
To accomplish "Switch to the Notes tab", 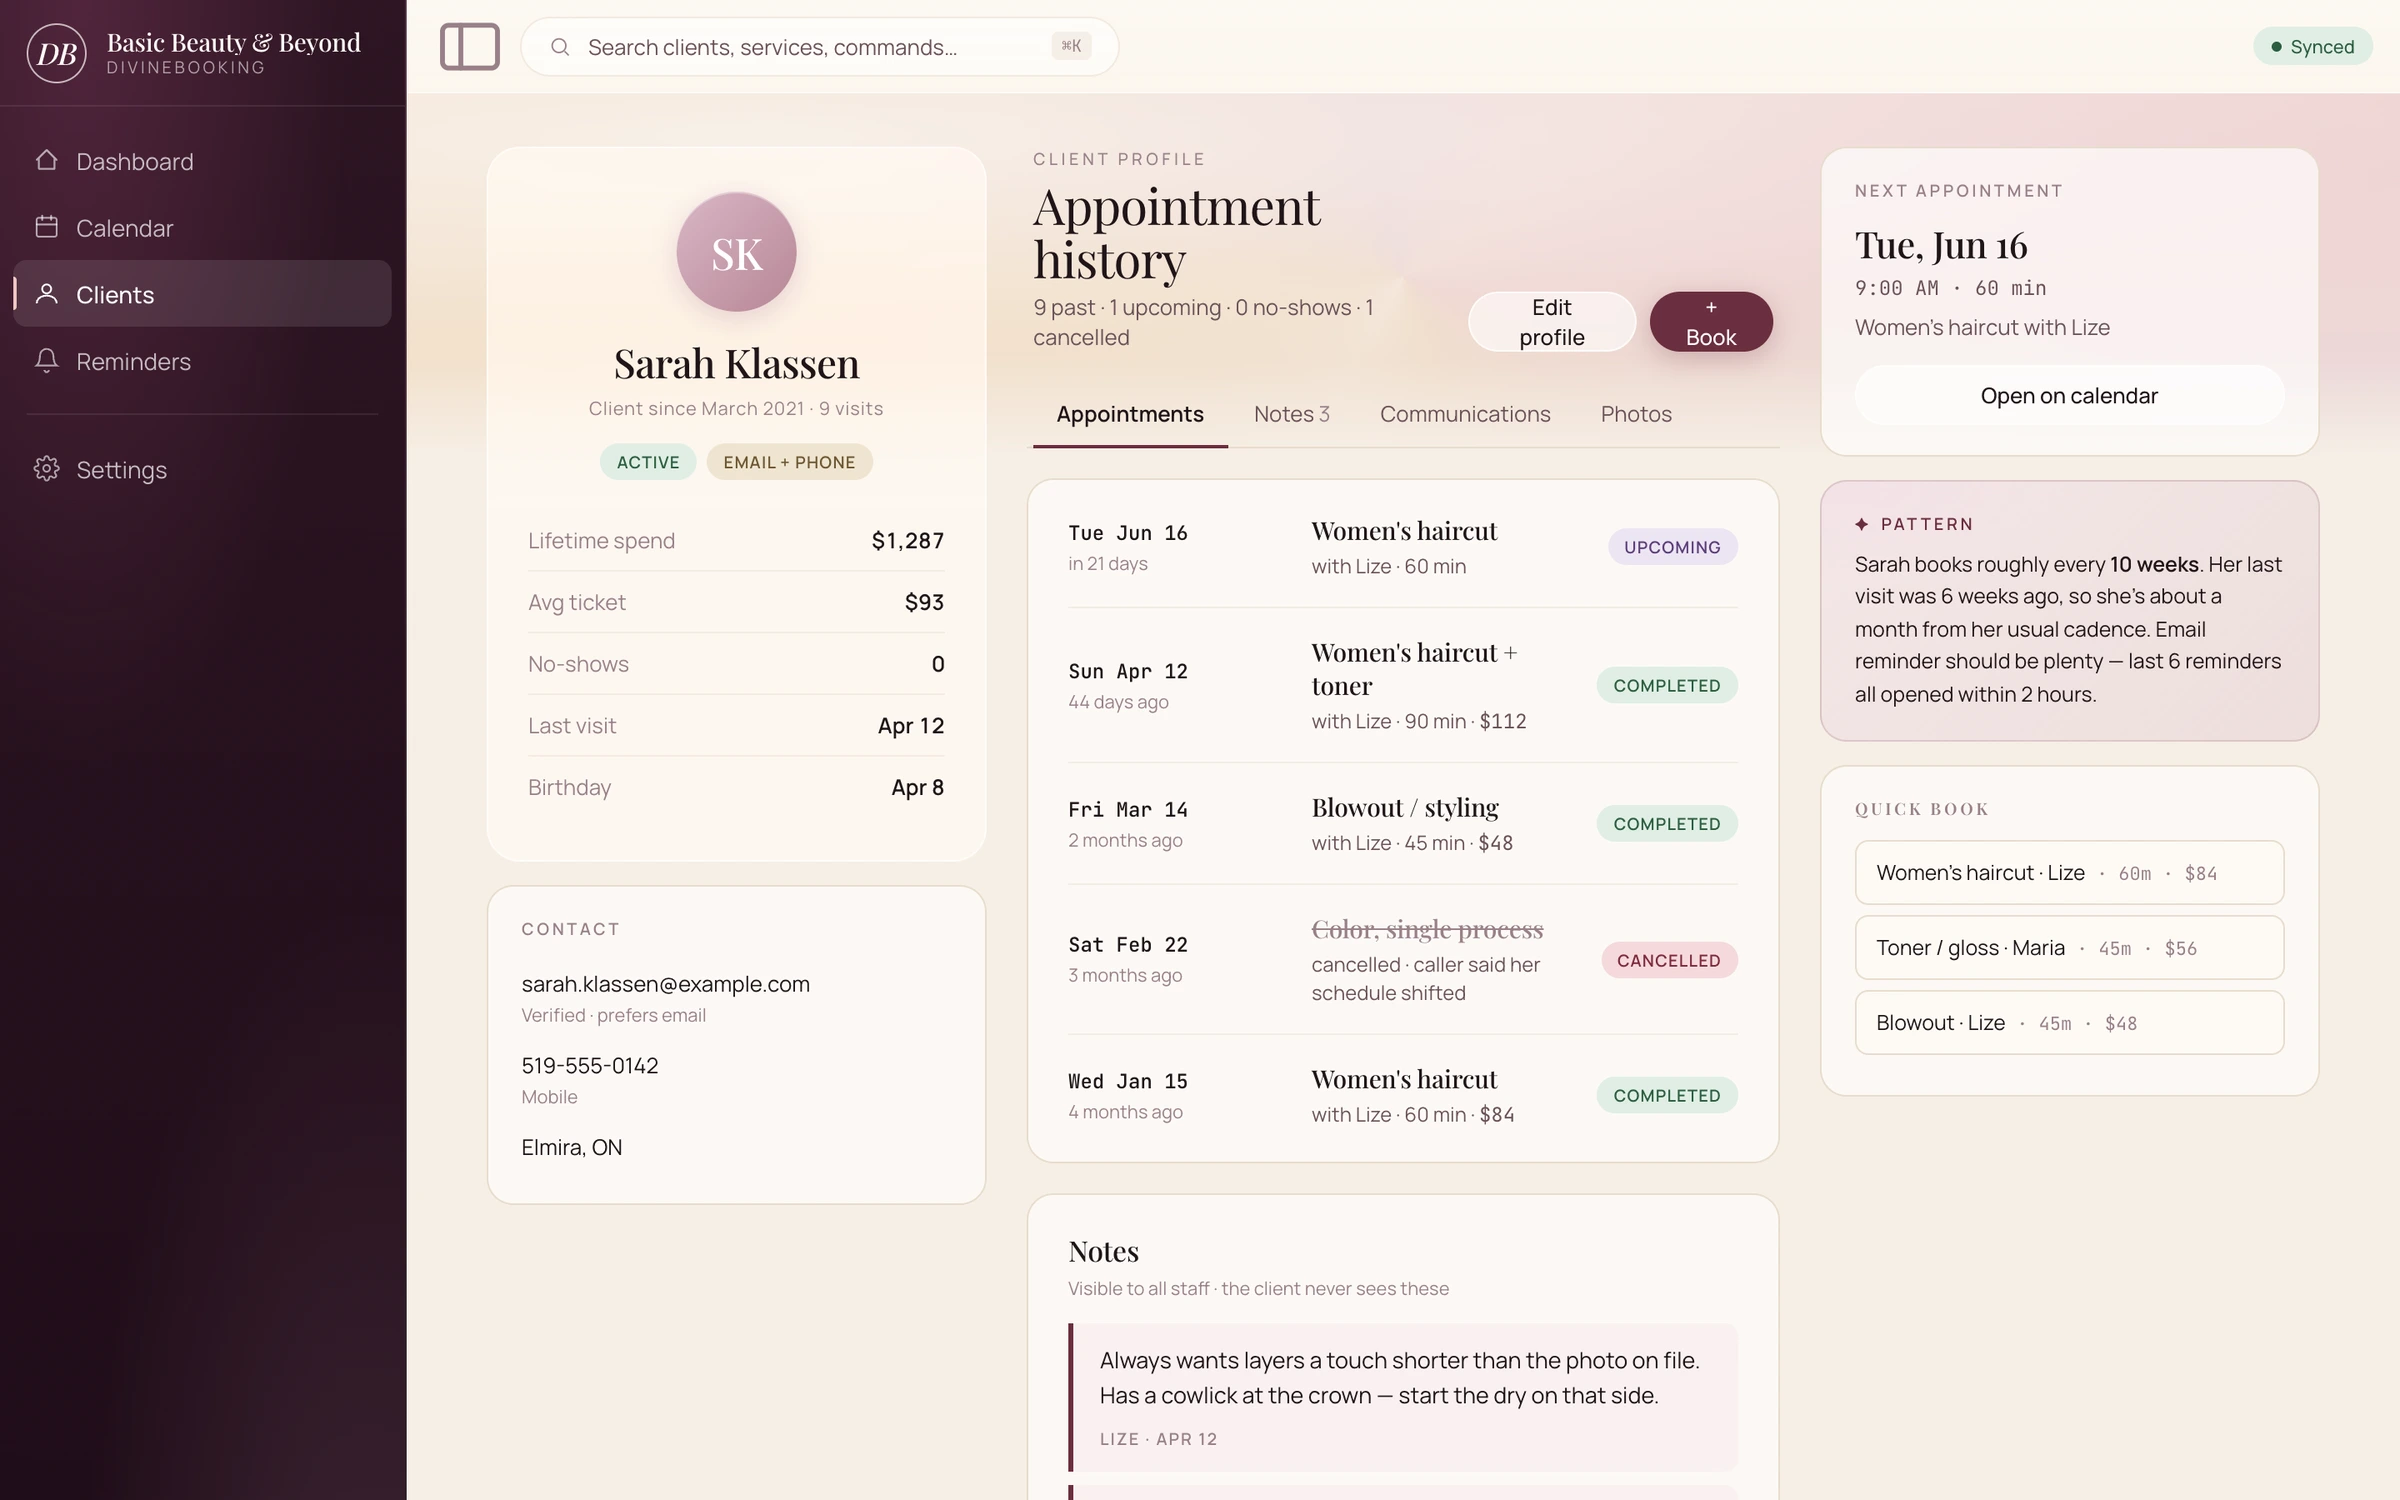I will tap(1292, 414).
